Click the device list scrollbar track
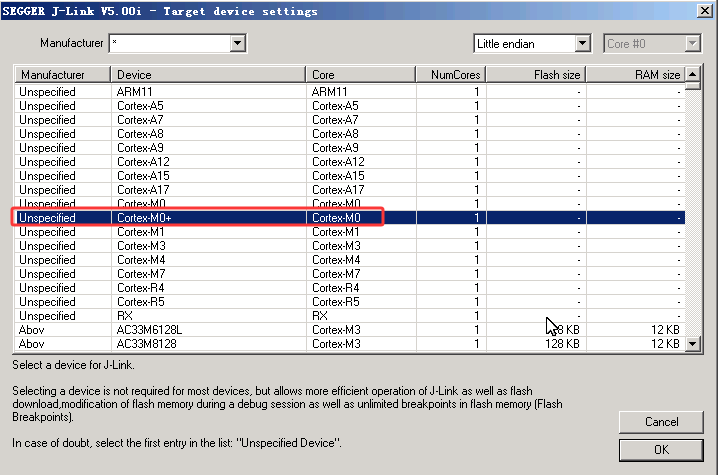Viewport: 718px width, 475px height. coord(693,213)
